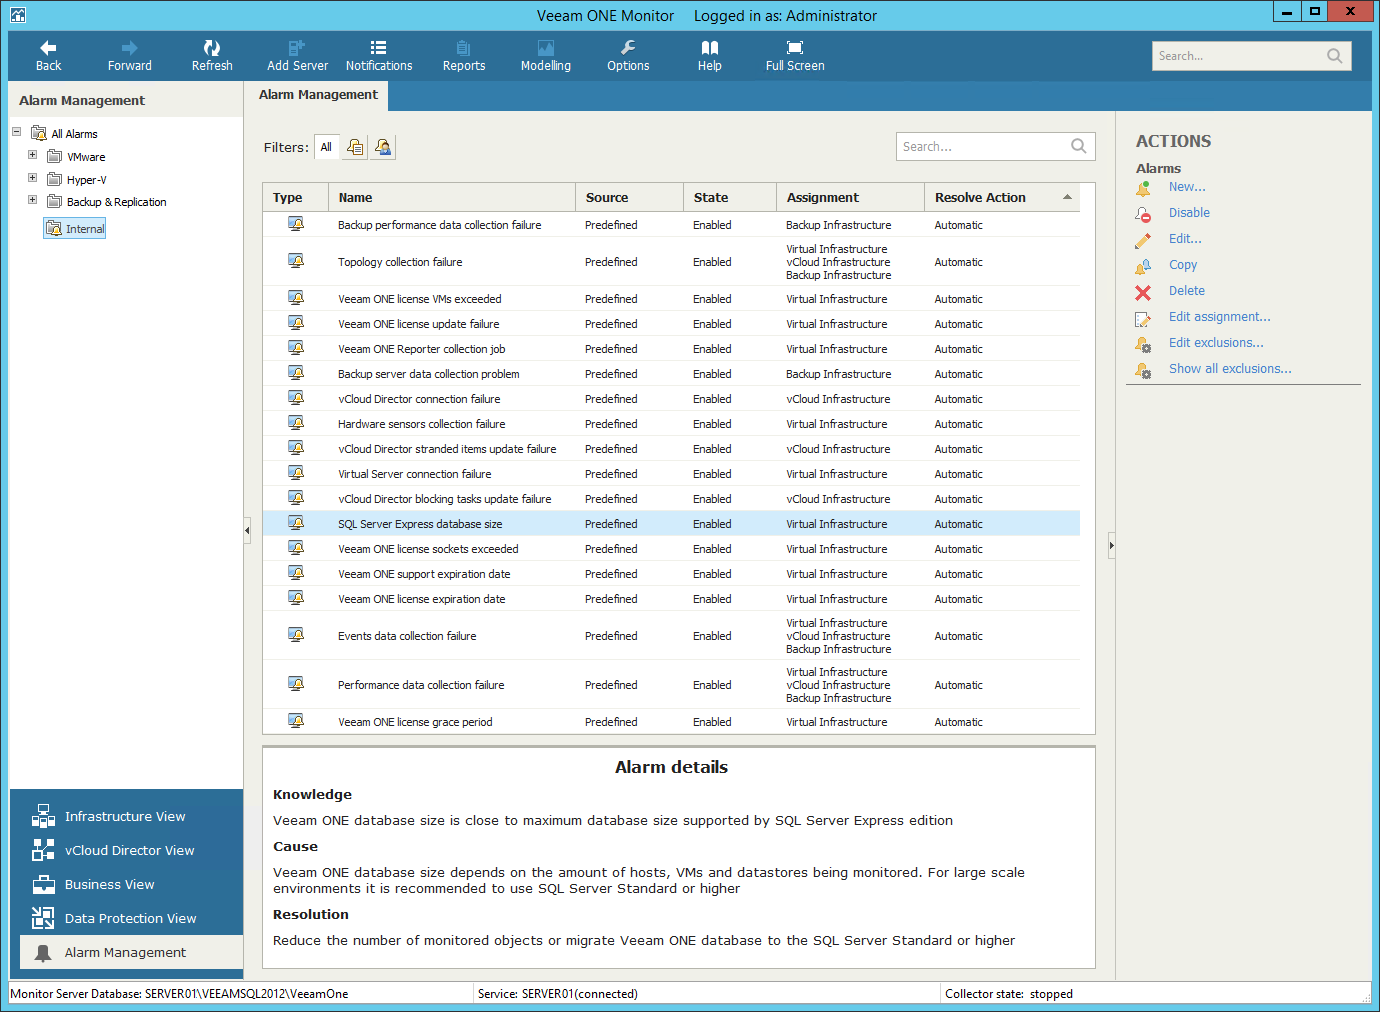Click the Business View icon
The height and width of the screenshot is (1012, 1380).
tap(43, 884)
